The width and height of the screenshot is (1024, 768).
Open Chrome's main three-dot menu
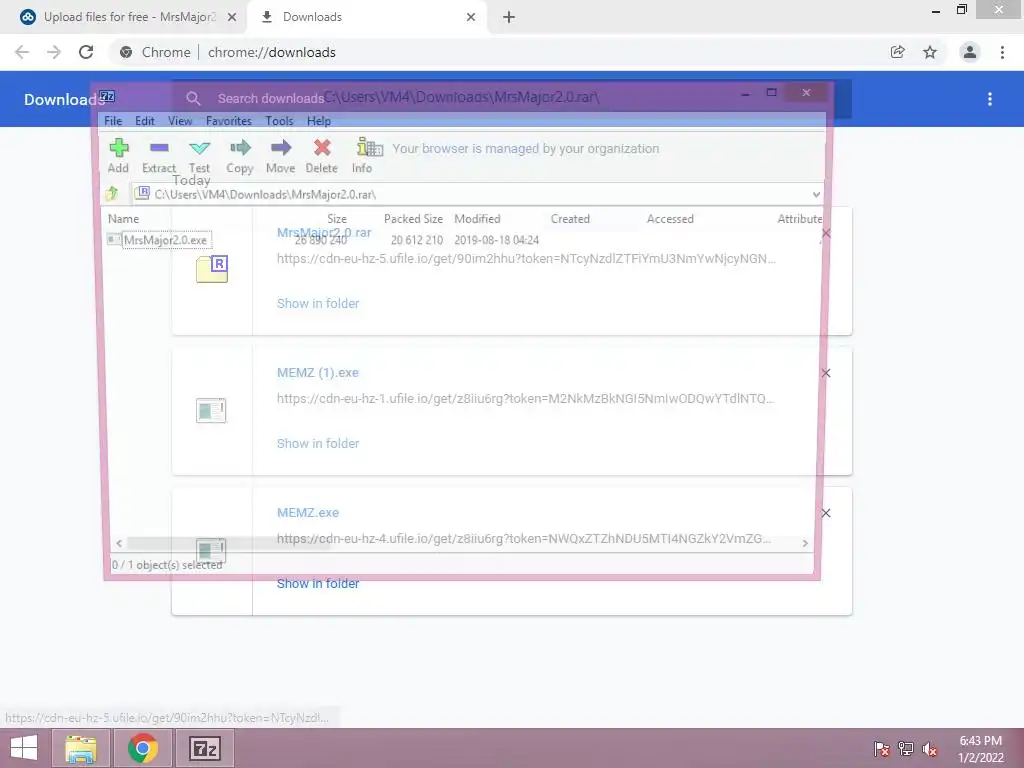tap(1002, 52)
